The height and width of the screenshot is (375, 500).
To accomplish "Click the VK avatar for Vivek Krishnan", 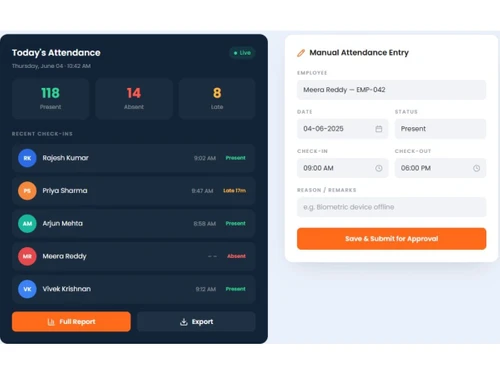I will click(27, 289).
